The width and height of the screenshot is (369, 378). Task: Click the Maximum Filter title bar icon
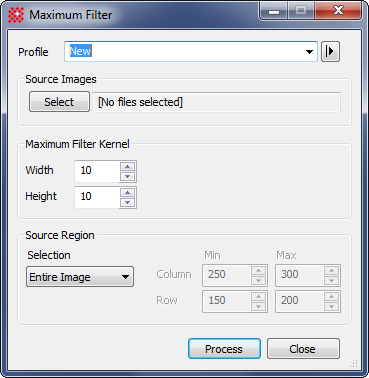16,15
